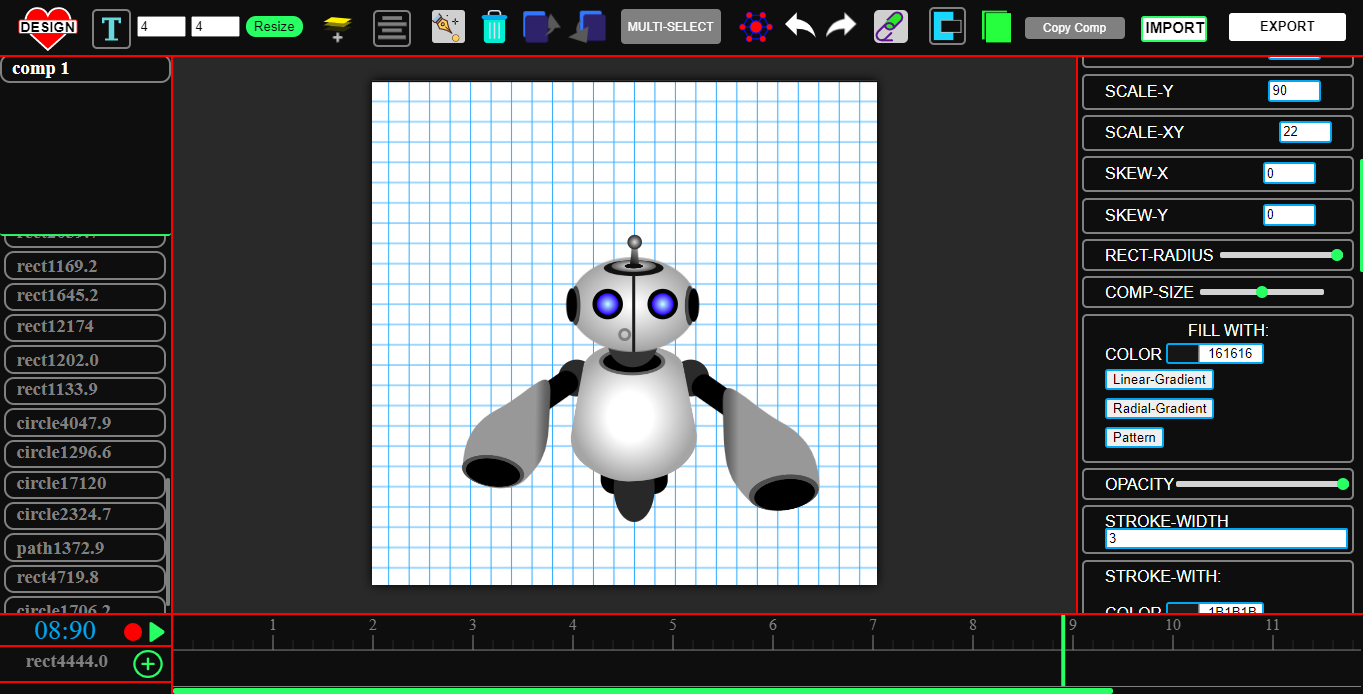Click the IMPORT button
1363x694 pixels.
coord(1174,28)
